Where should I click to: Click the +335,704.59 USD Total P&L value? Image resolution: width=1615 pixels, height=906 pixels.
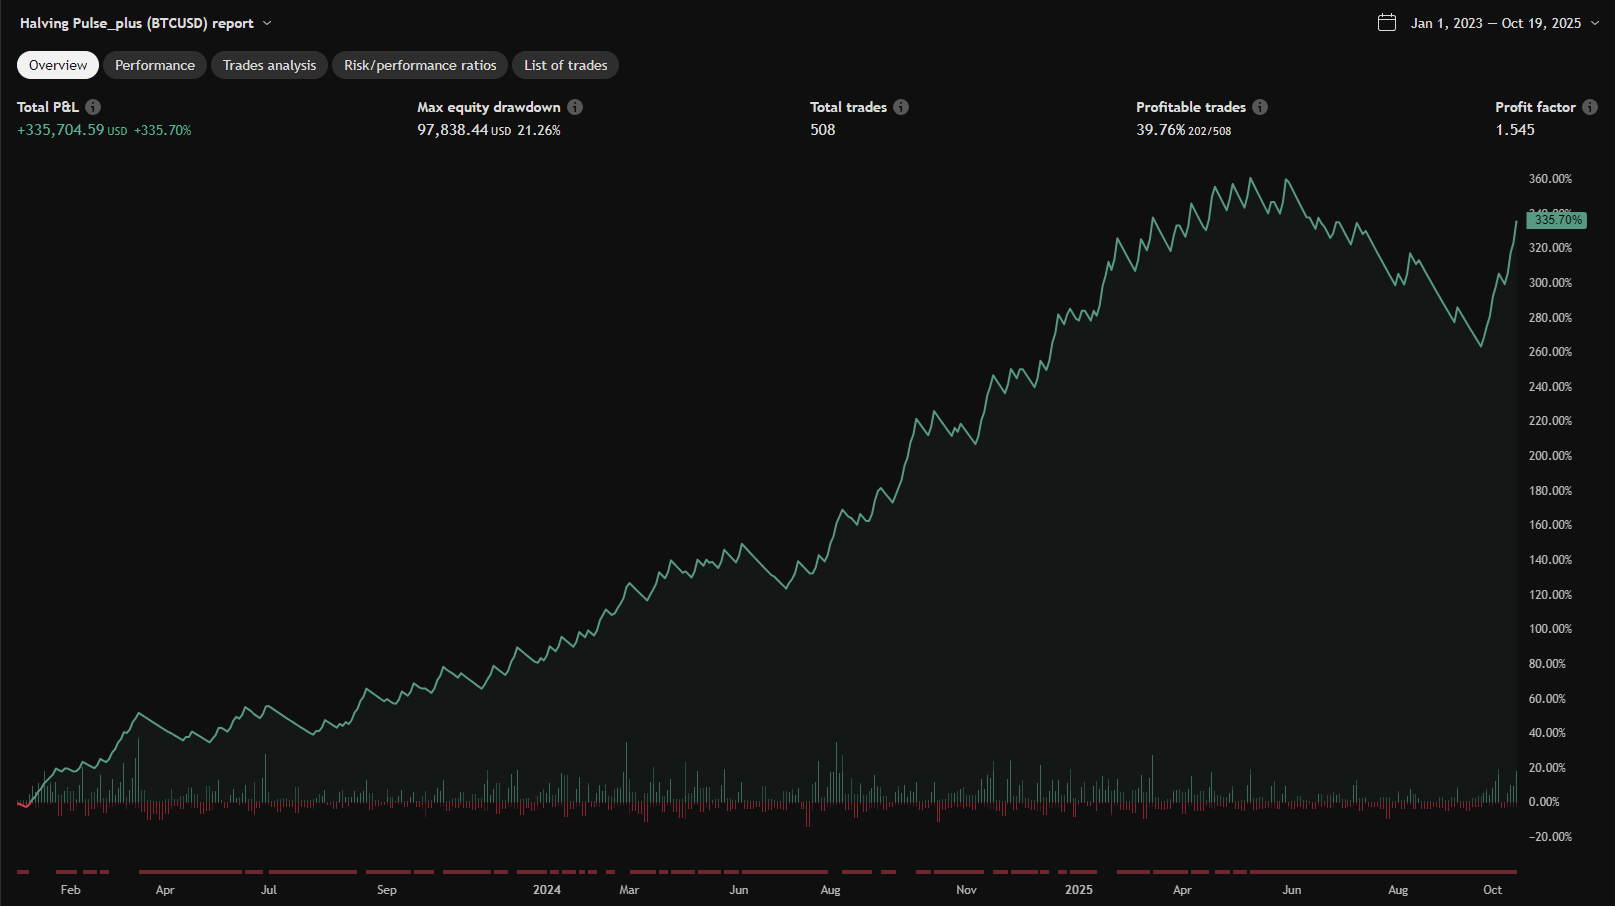click(x=61, y=130)
